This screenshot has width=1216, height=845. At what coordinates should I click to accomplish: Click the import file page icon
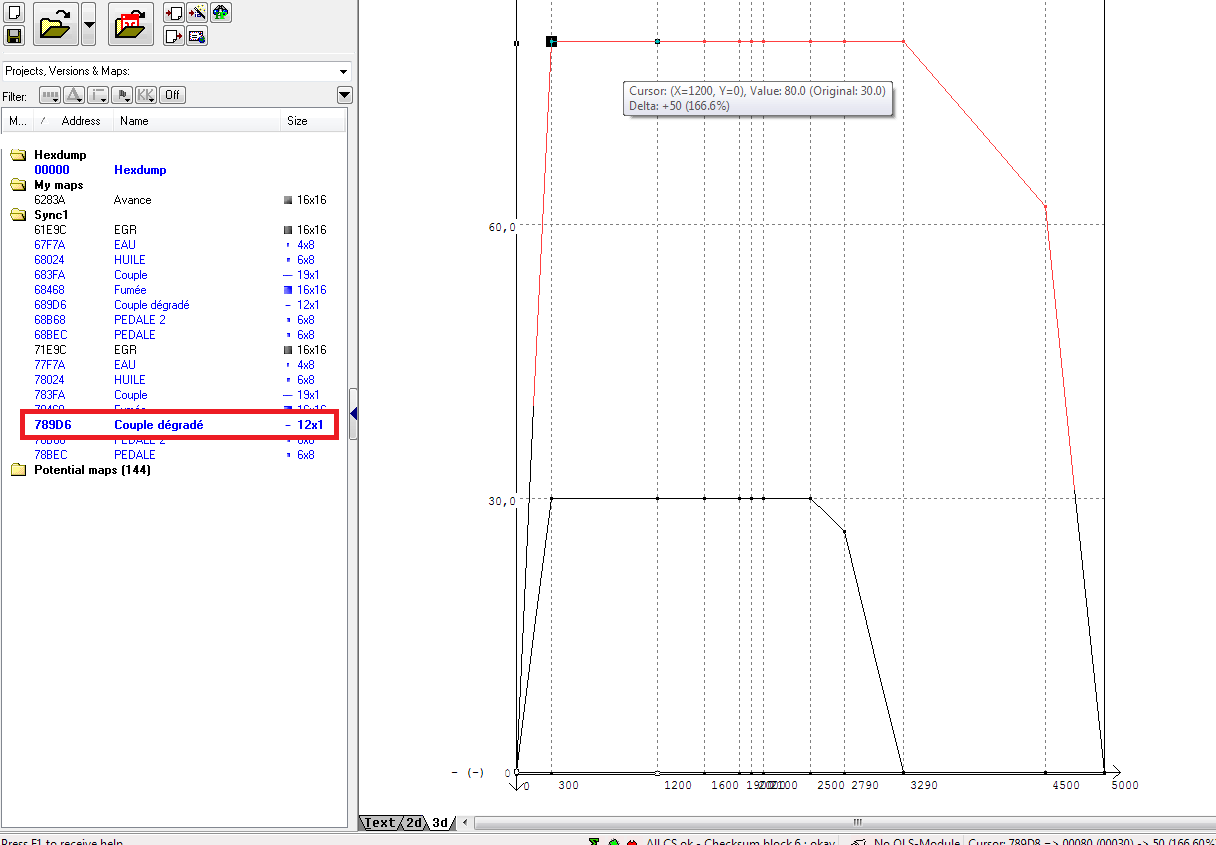point(173,13)
